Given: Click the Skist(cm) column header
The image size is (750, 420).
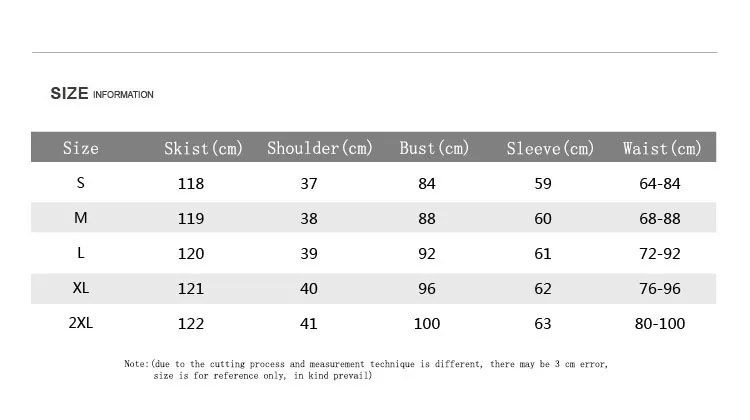Looking at the screenshot, I should coord(203,148).
